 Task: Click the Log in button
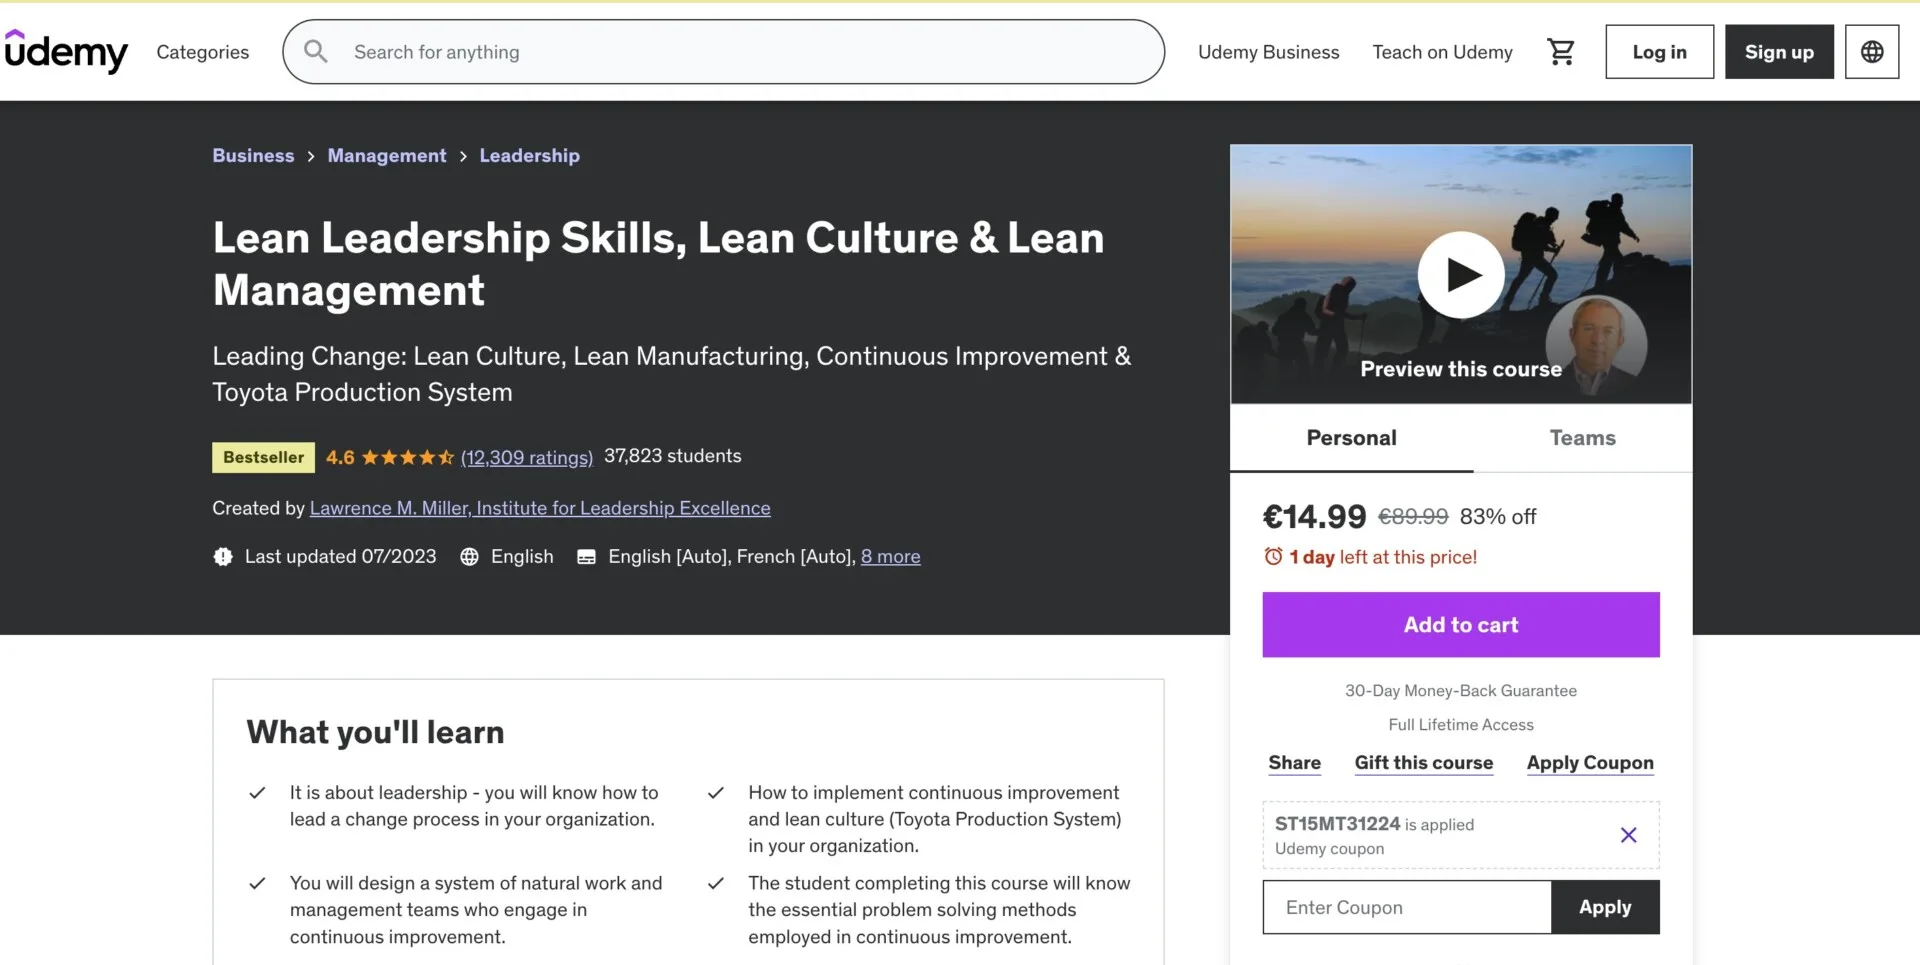[1659, 52]
